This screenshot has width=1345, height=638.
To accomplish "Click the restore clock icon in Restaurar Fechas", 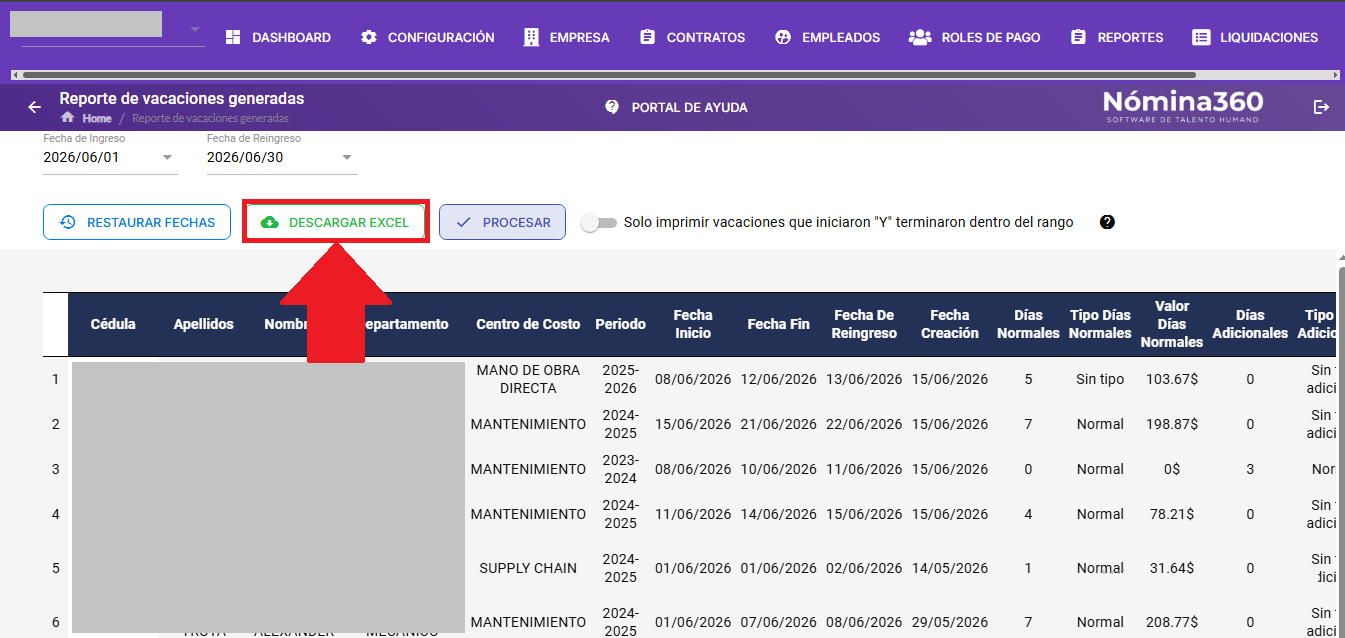I will click(68, 222).
